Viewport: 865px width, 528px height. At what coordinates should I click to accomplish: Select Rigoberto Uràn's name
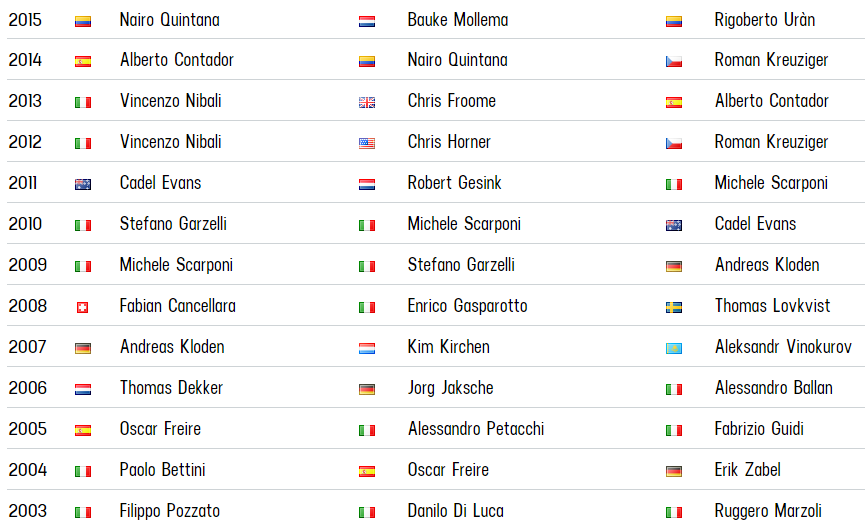click(765, 20)
